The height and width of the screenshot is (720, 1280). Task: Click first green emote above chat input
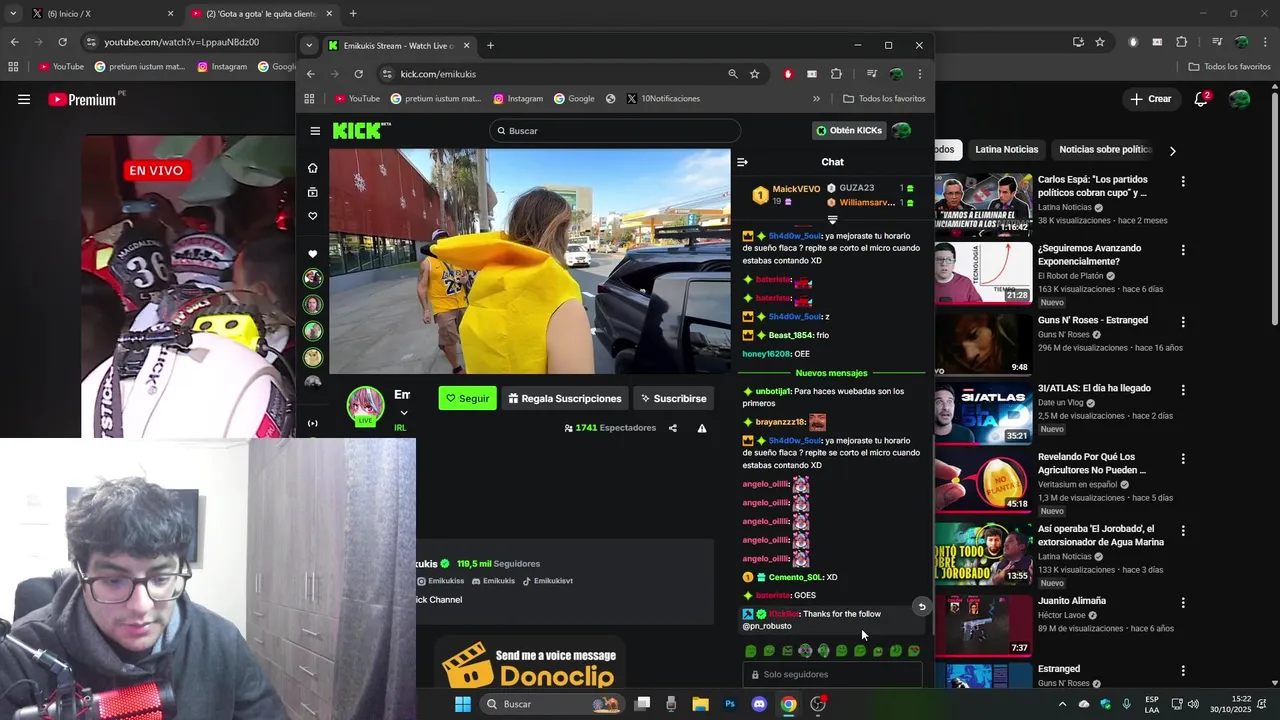pyautogui.click(x=751, y=651)
